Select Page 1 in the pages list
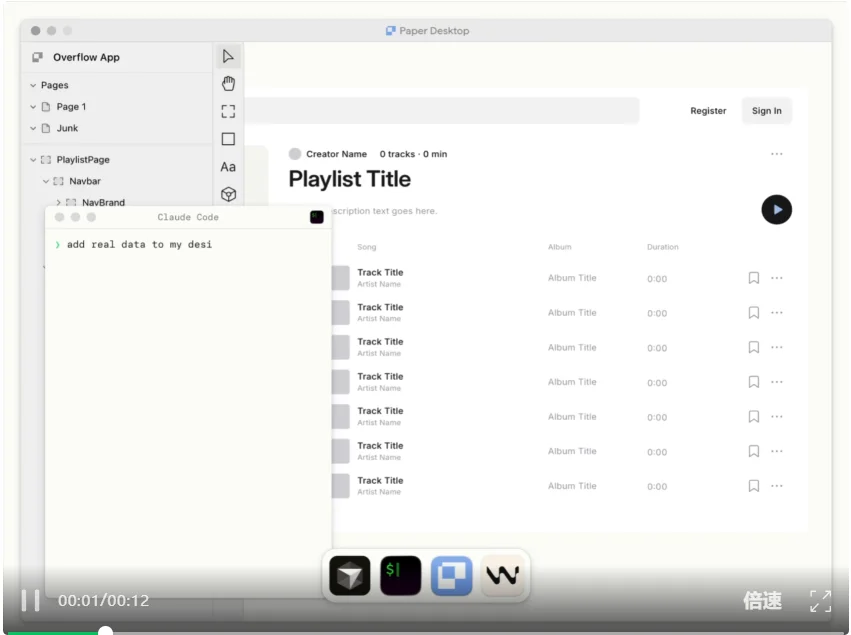This screenshot has width=851, height=635. coord(71,107)
